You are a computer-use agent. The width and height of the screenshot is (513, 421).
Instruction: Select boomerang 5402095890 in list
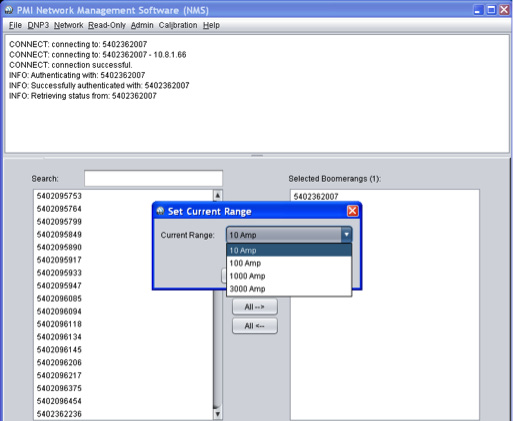coord(123,247)
